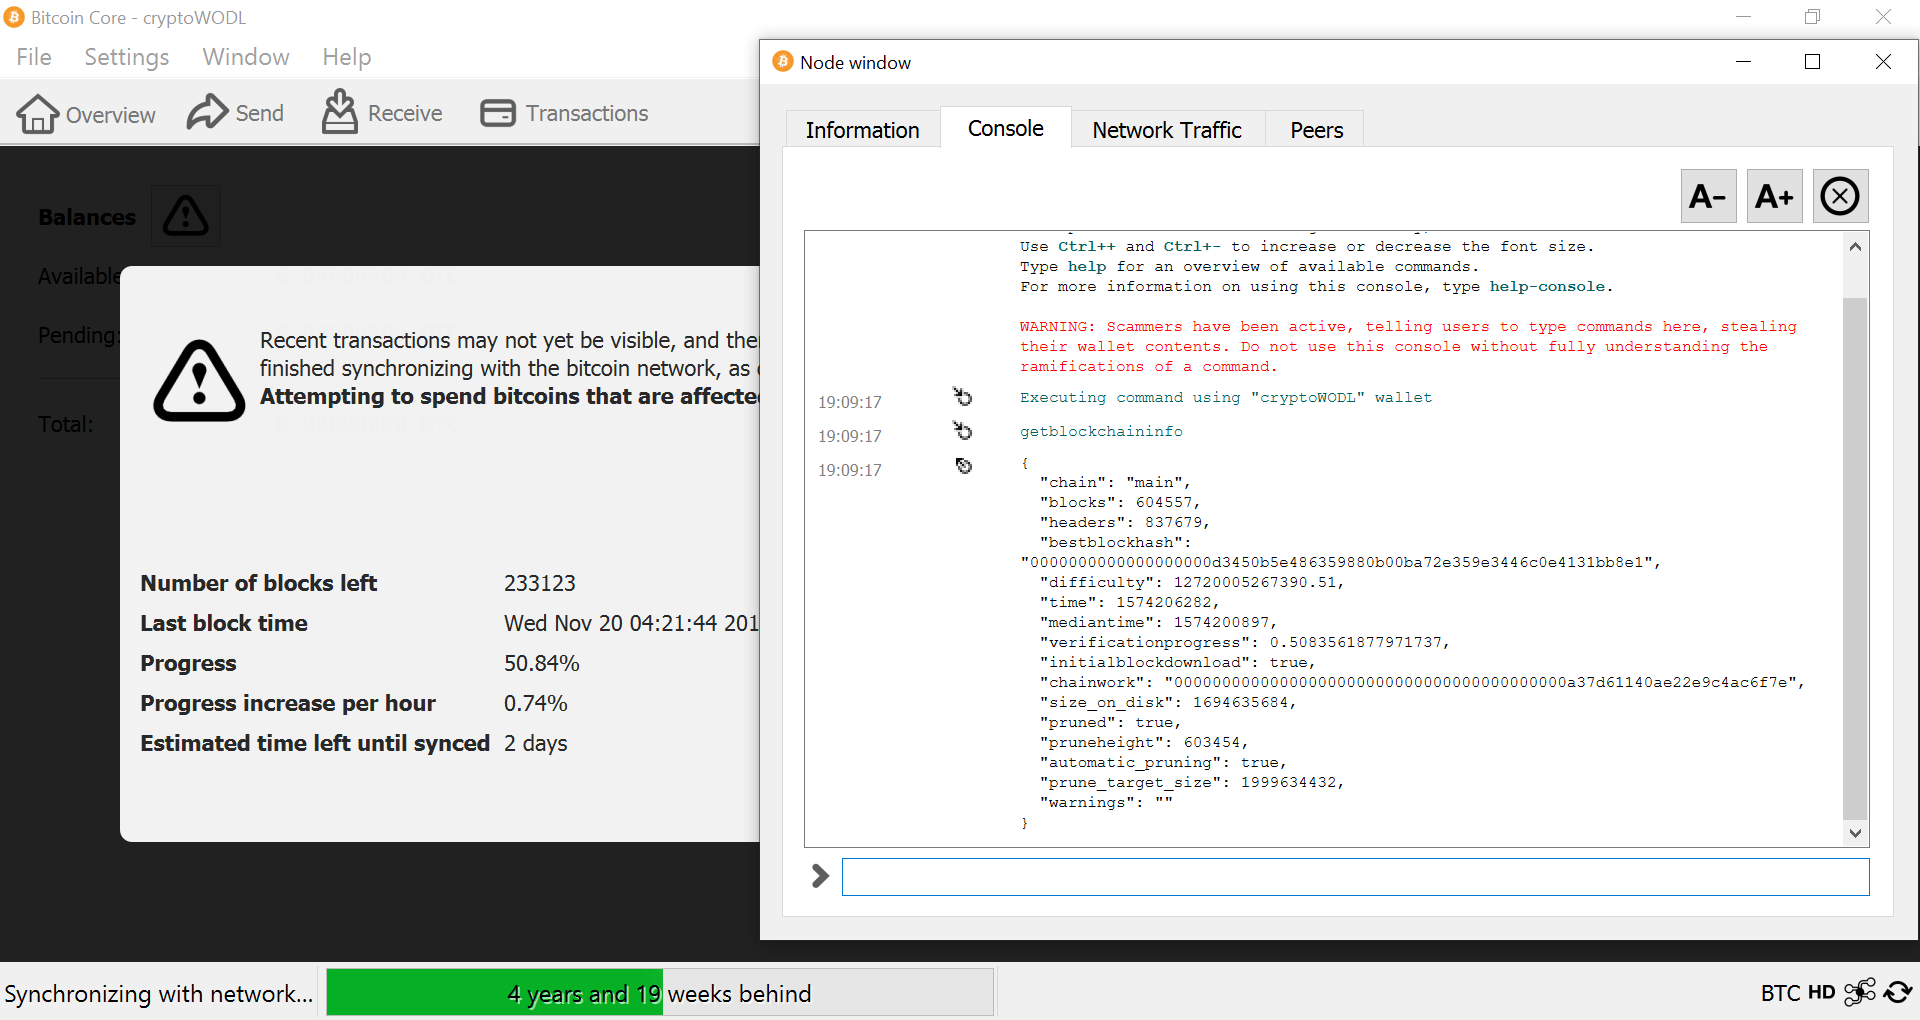Click the 'Estimated time left until synced' value
Viewport: 1920px width, 1020px height.
point(536,743)
